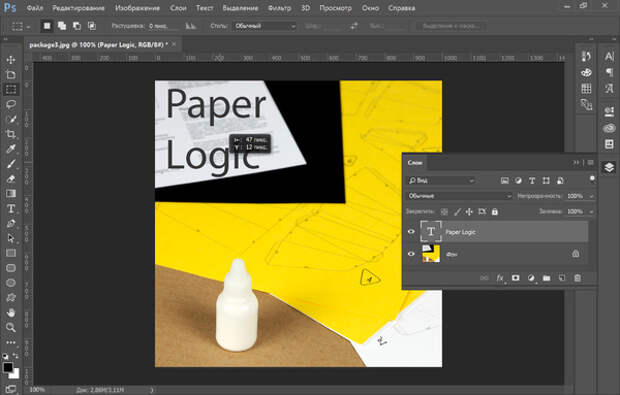
Task: Open the Изображение menu
Action: (138, 8)
